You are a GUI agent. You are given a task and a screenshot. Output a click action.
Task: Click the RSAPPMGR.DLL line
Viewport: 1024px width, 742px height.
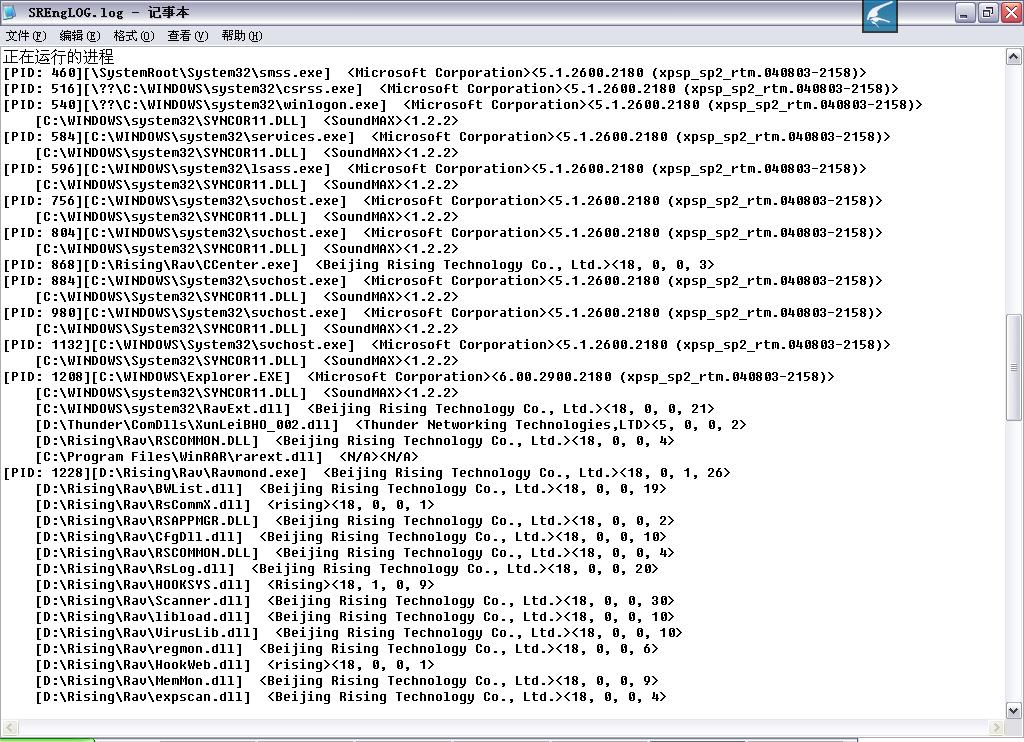coord(355,521)
